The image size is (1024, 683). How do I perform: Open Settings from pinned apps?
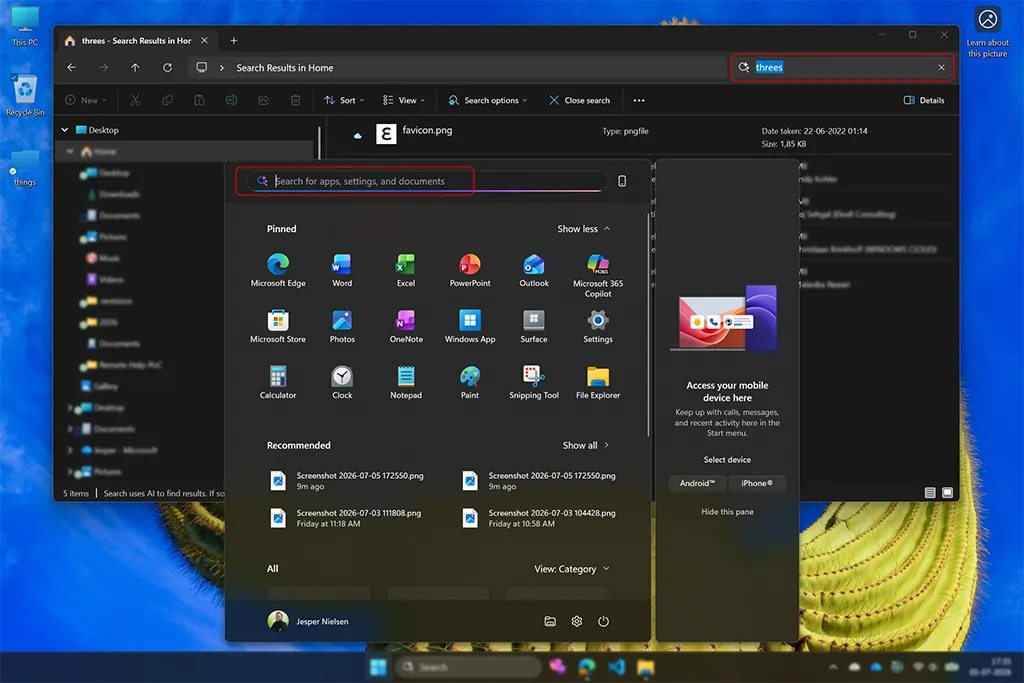(x=598, y=326)
